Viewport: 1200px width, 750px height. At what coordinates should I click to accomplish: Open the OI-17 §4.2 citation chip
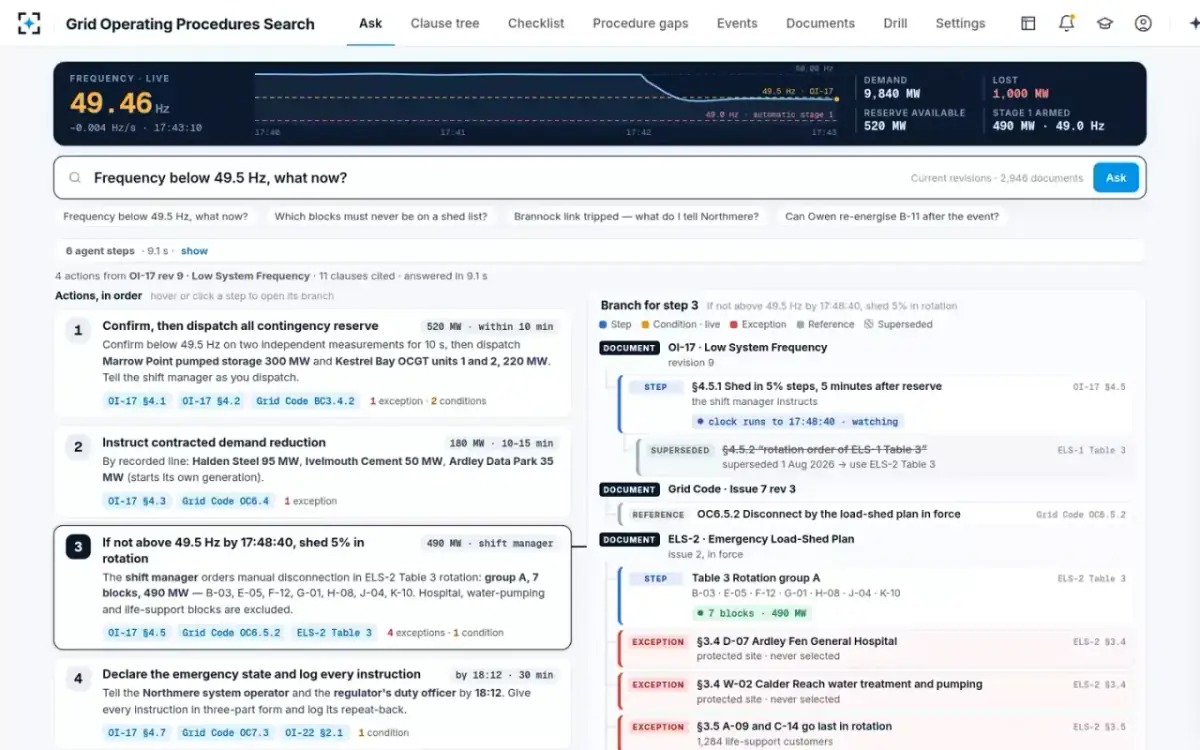[210, 401]
